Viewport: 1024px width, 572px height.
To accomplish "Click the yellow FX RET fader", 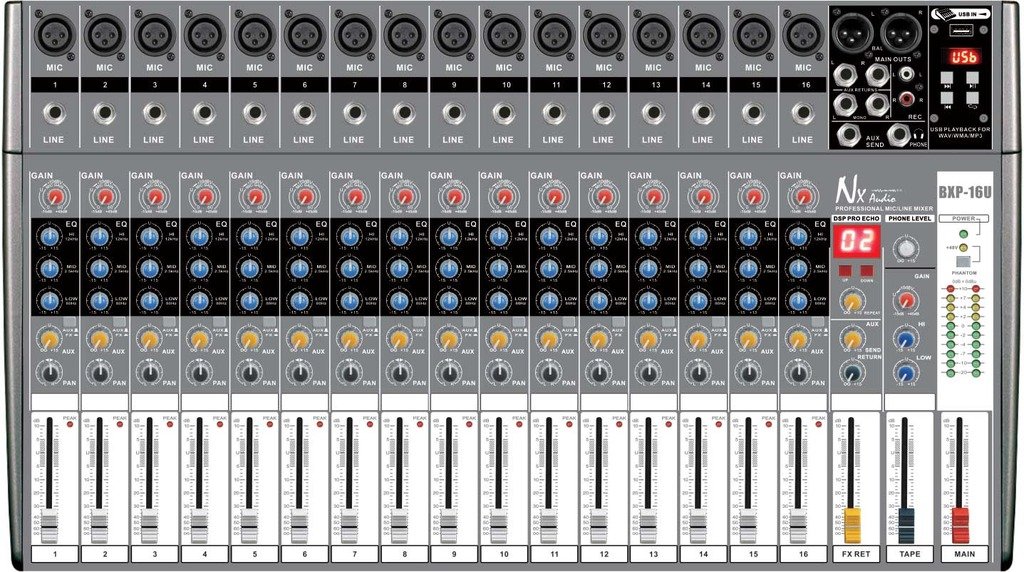I will coord(853,524).
